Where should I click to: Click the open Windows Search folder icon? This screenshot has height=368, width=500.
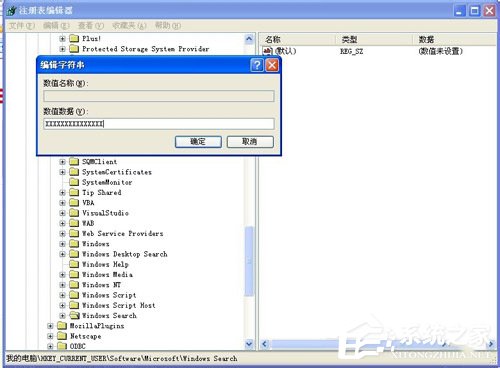(x=74, y=316)
